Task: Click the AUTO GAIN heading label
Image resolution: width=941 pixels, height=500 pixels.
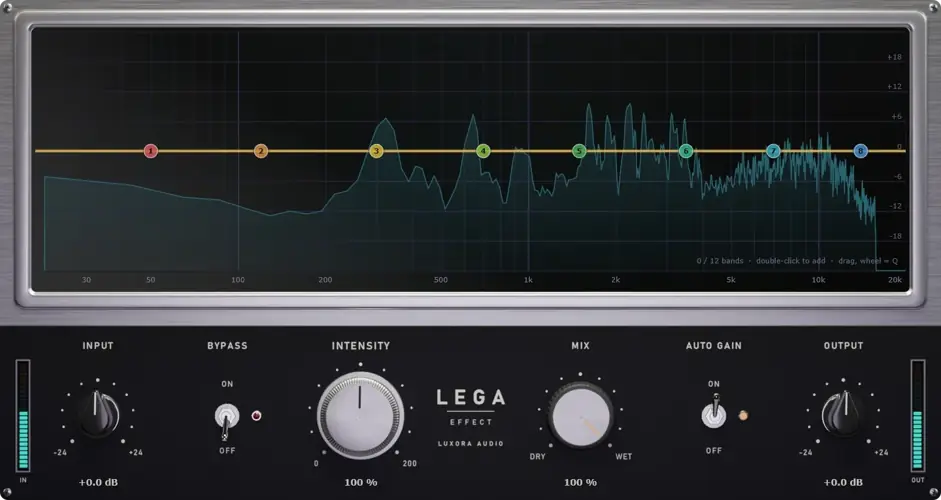Action: [714, 346]
